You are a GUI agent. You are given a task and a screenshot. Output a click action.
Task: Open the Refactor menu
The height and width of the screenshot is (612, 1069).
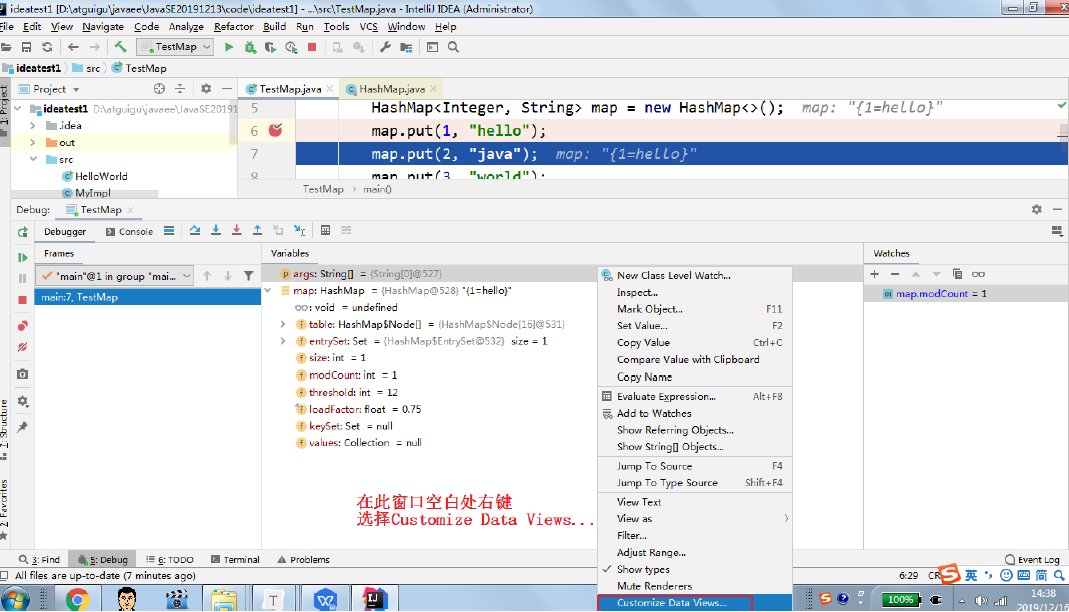pyautogui.click(x=233, y=27)
